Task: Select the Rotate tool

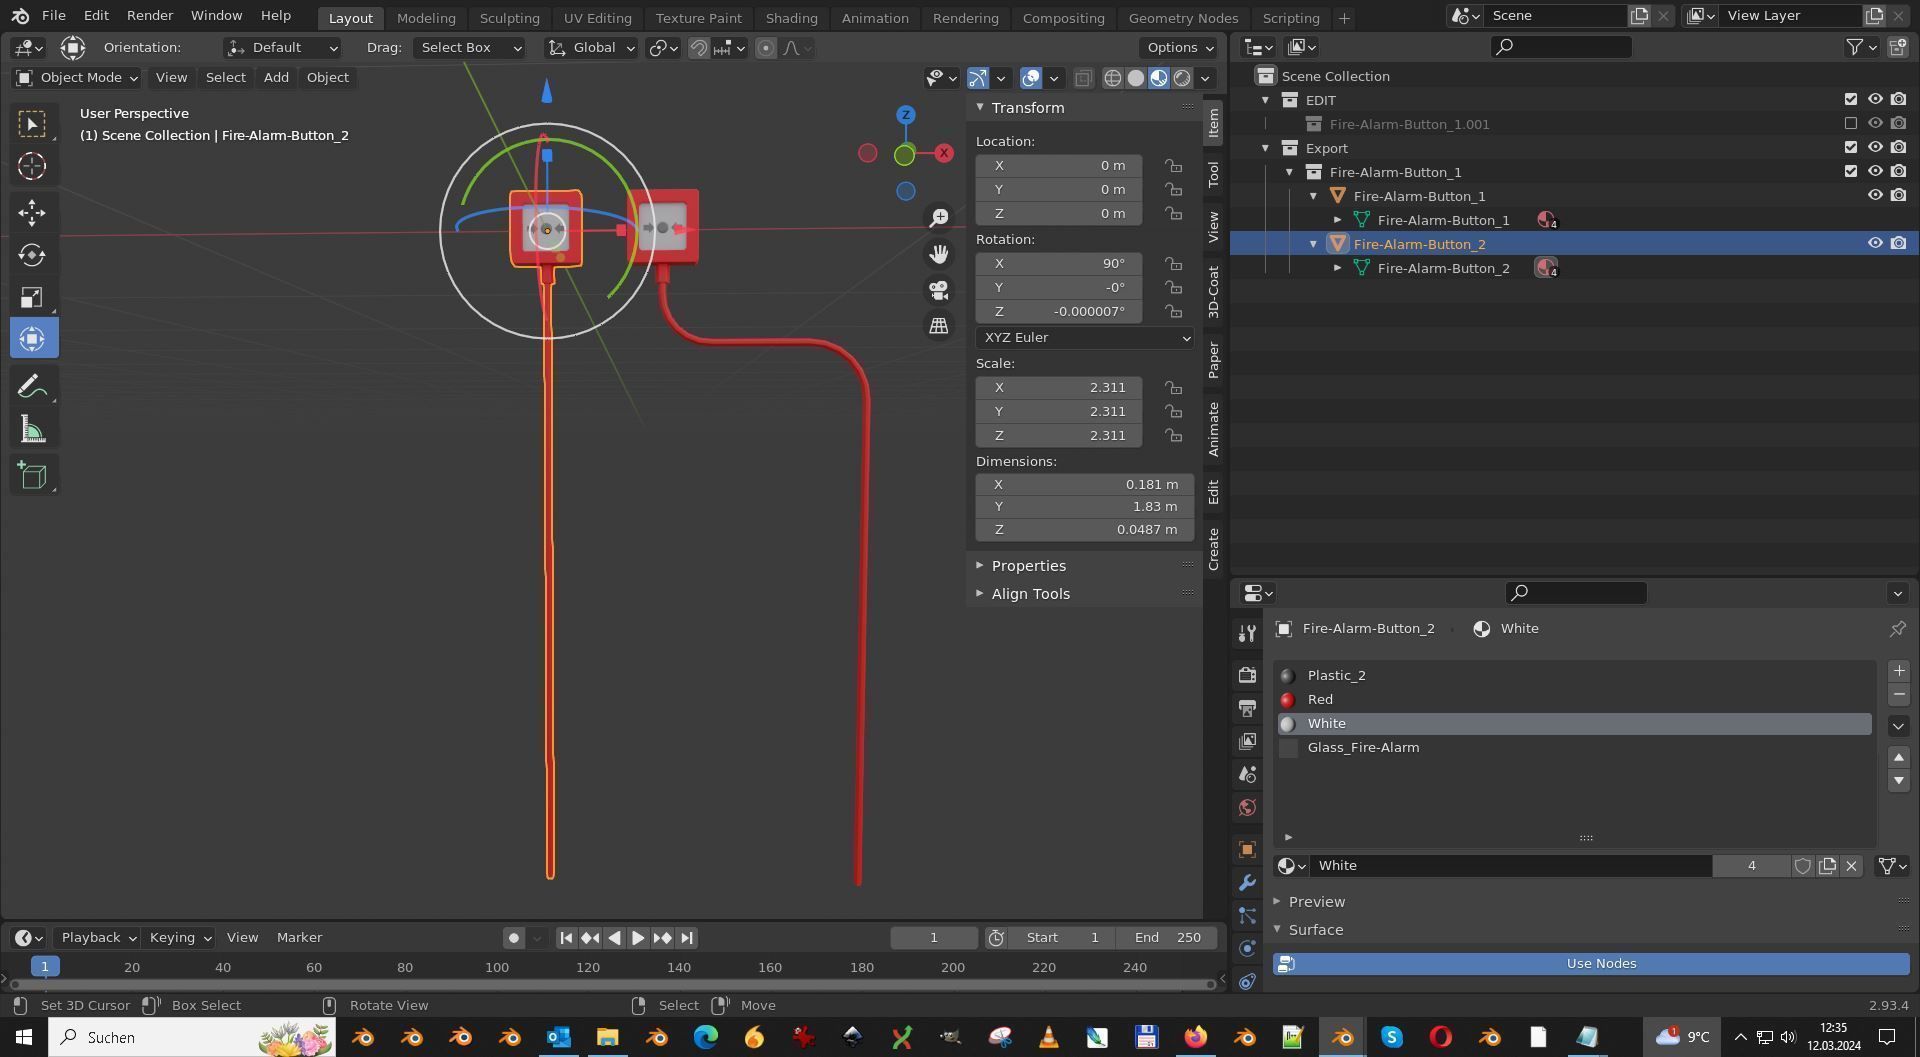Action: [32, 254]
